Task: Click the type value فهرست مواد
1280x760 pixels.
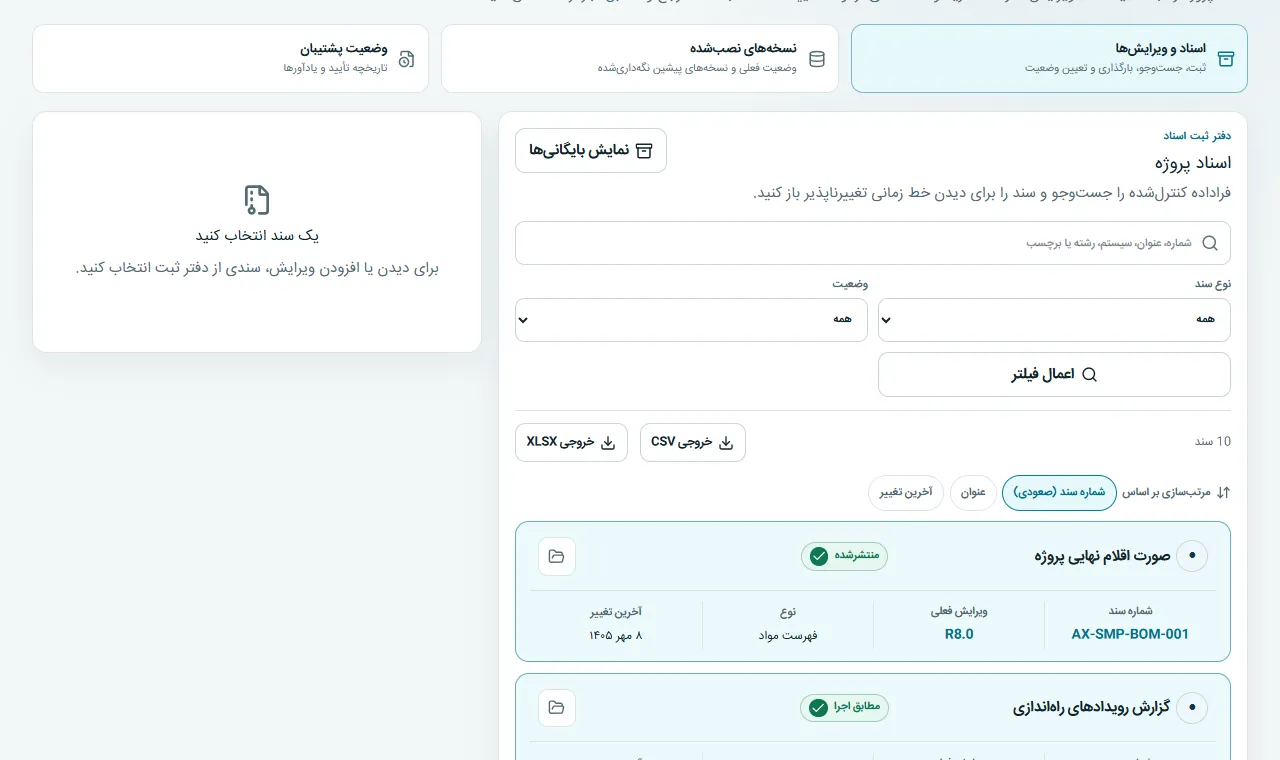Action: (x=788, y=635)
